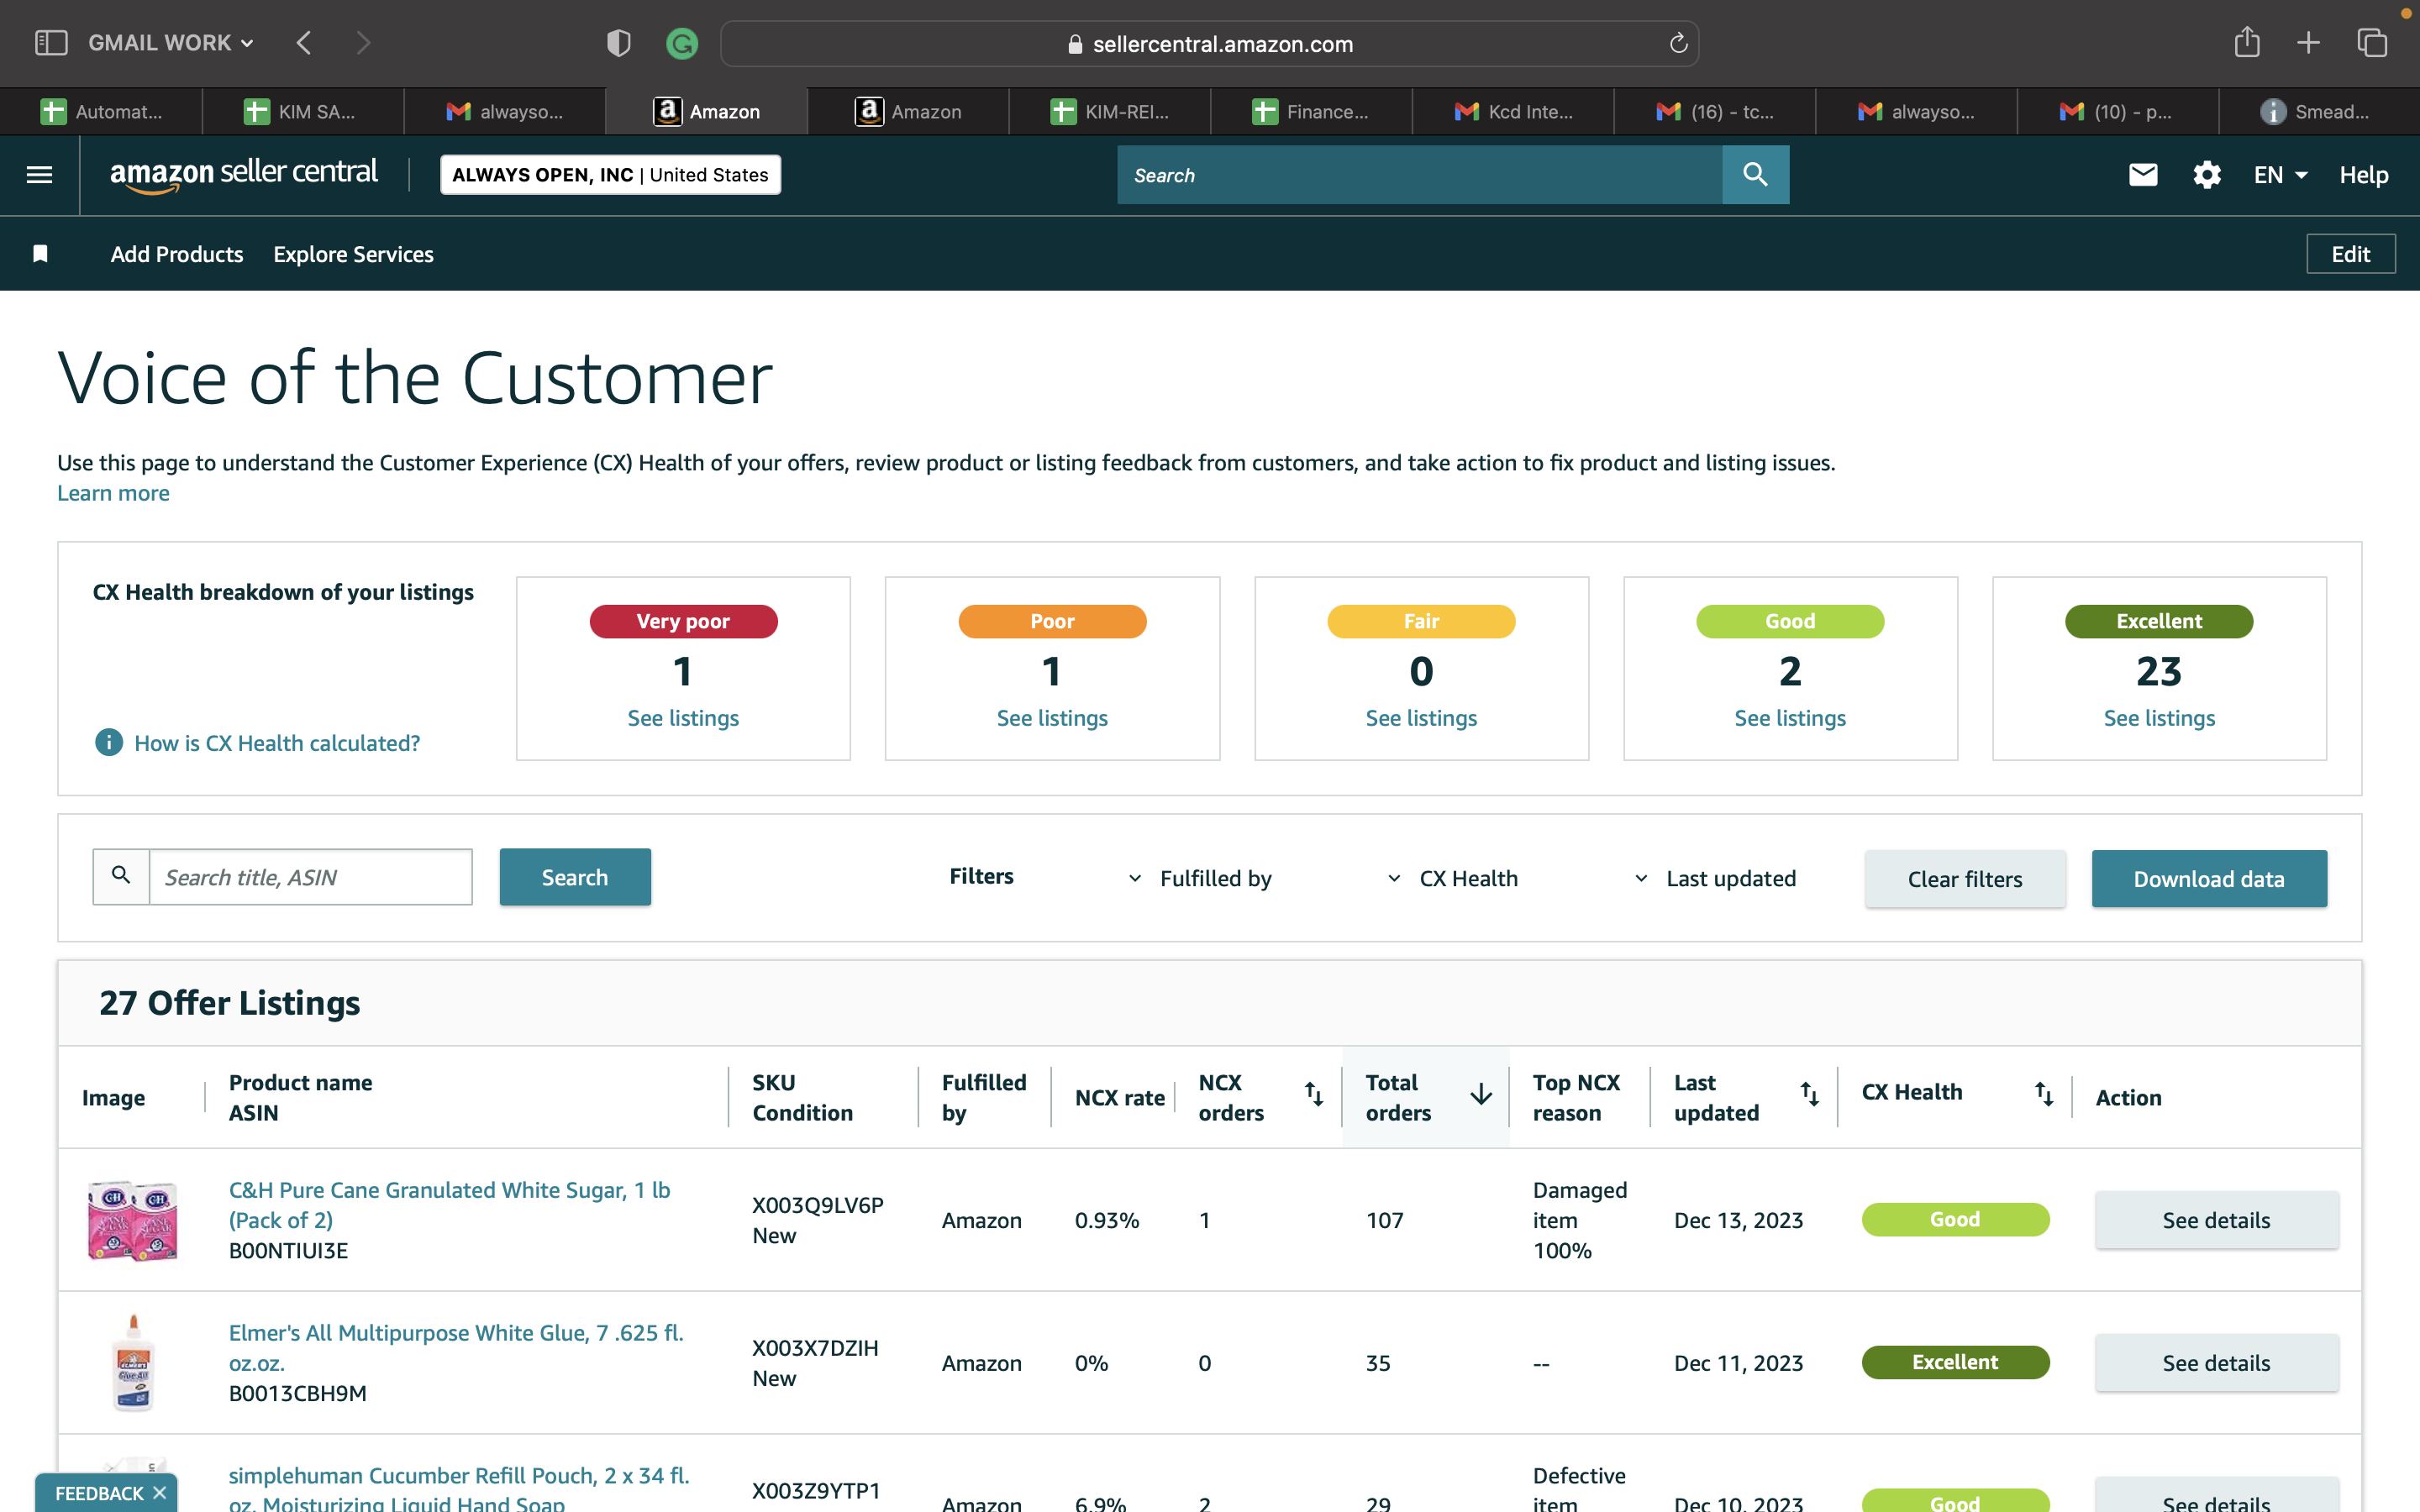Open a new tab with the plus icon
Image resolution: width=2420 pixels, height=1512 pixels.
2308,43
